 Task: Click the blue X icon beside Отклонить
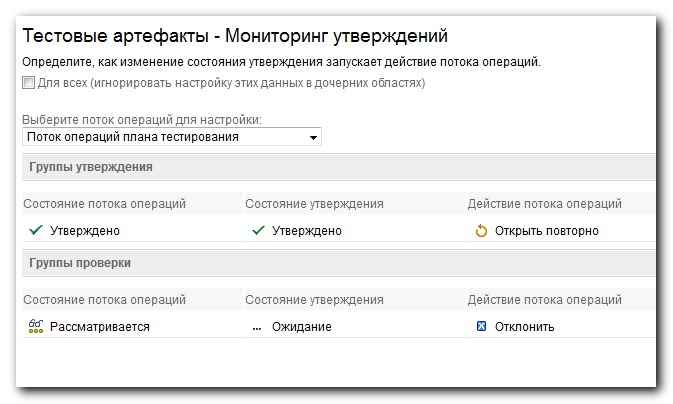pos(481,326)
